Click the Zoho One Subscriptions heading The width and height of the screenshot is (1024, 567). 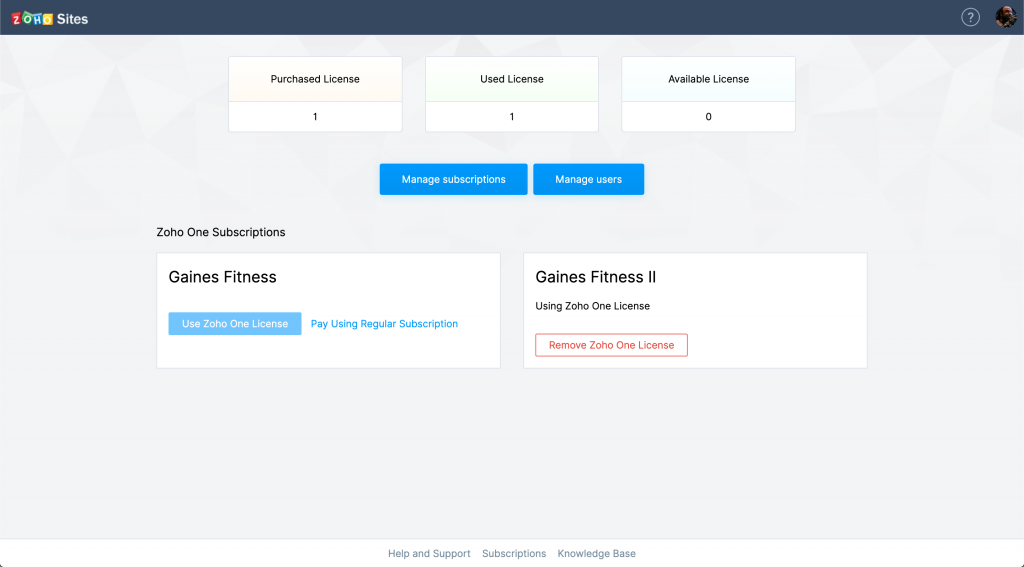click(x=221, y=232)
